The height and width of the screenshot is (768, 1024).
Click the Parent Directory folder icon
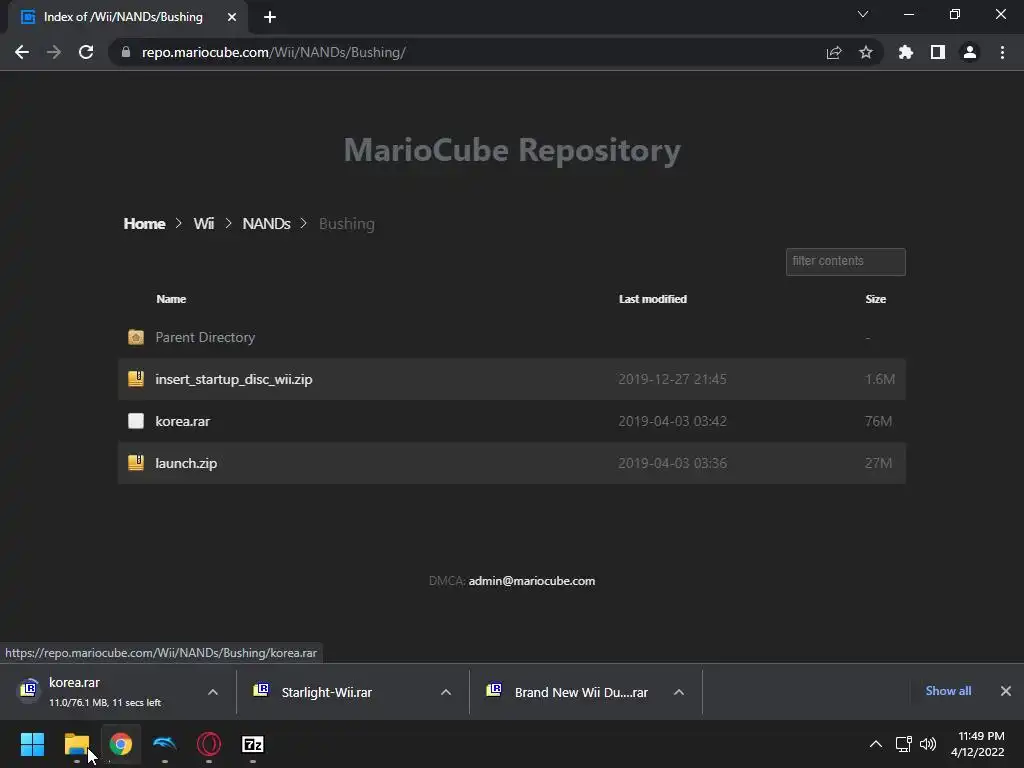[x=136, y=337]
